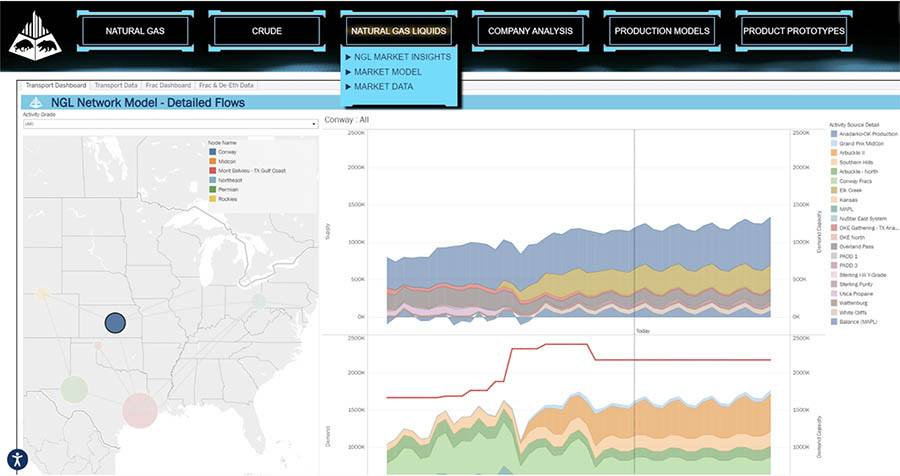This screenshot has height=476, width=900.
Task: Open the NATURAL GAS menu
Action: (x=135, y=31)
